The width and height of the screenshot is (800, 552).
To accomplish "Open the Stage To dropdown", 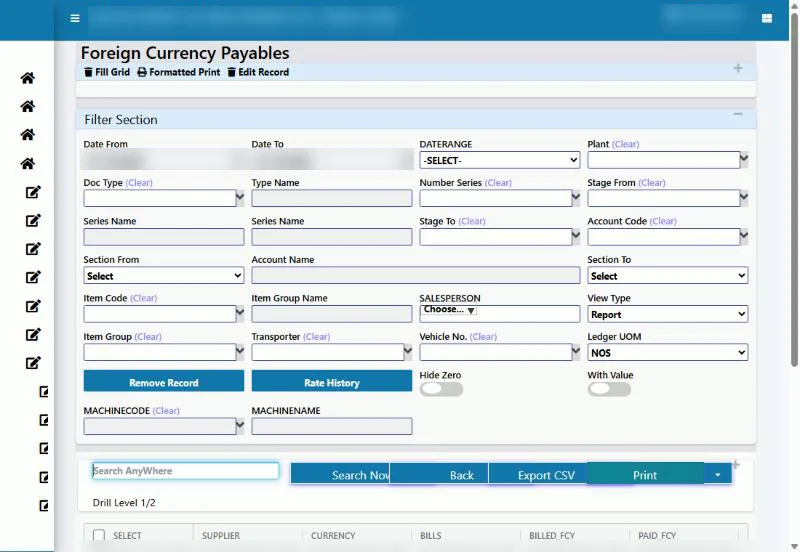I will [576, 236].
